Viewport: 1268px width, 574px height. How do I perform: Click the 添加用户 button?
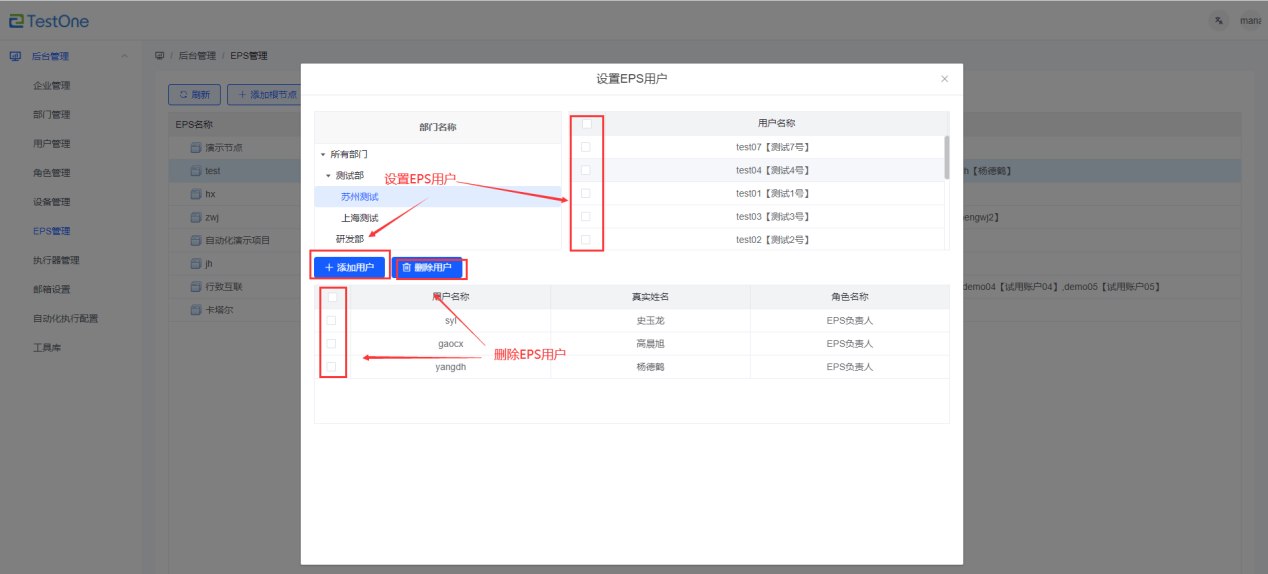[349, 268]
